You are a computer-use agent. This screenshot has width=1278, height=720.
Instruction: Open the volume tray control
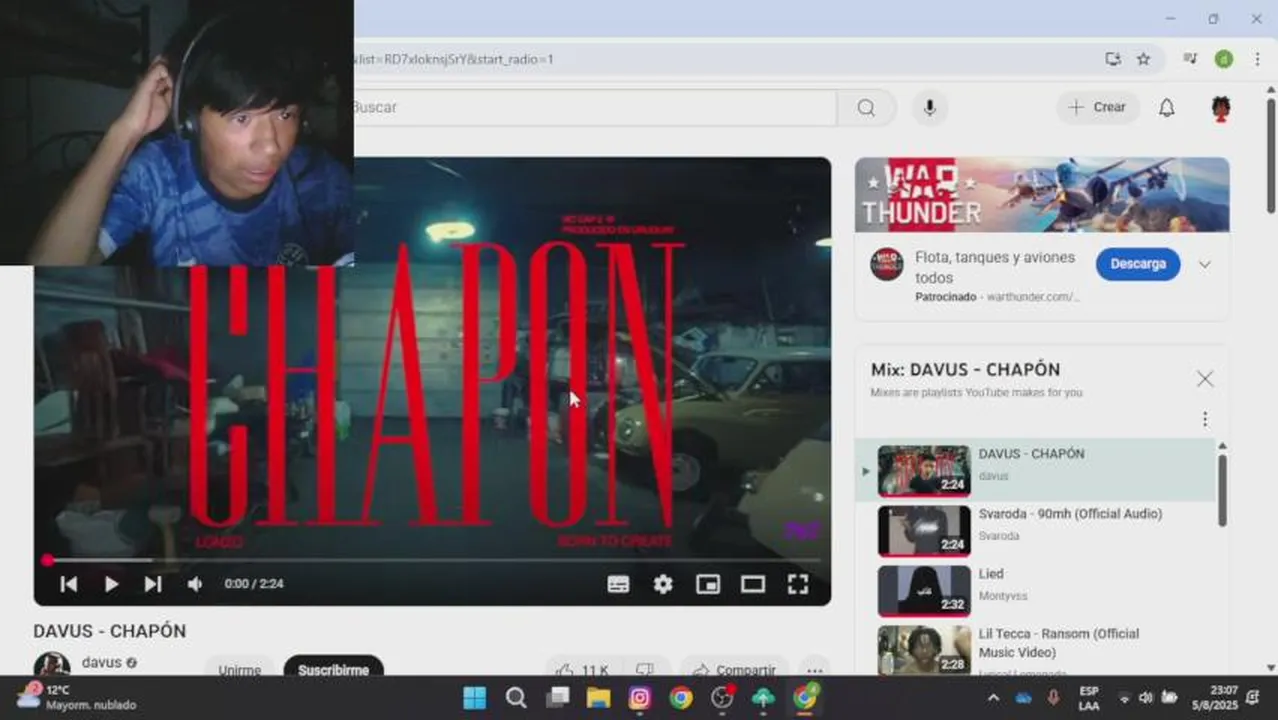pos(1146,698)
